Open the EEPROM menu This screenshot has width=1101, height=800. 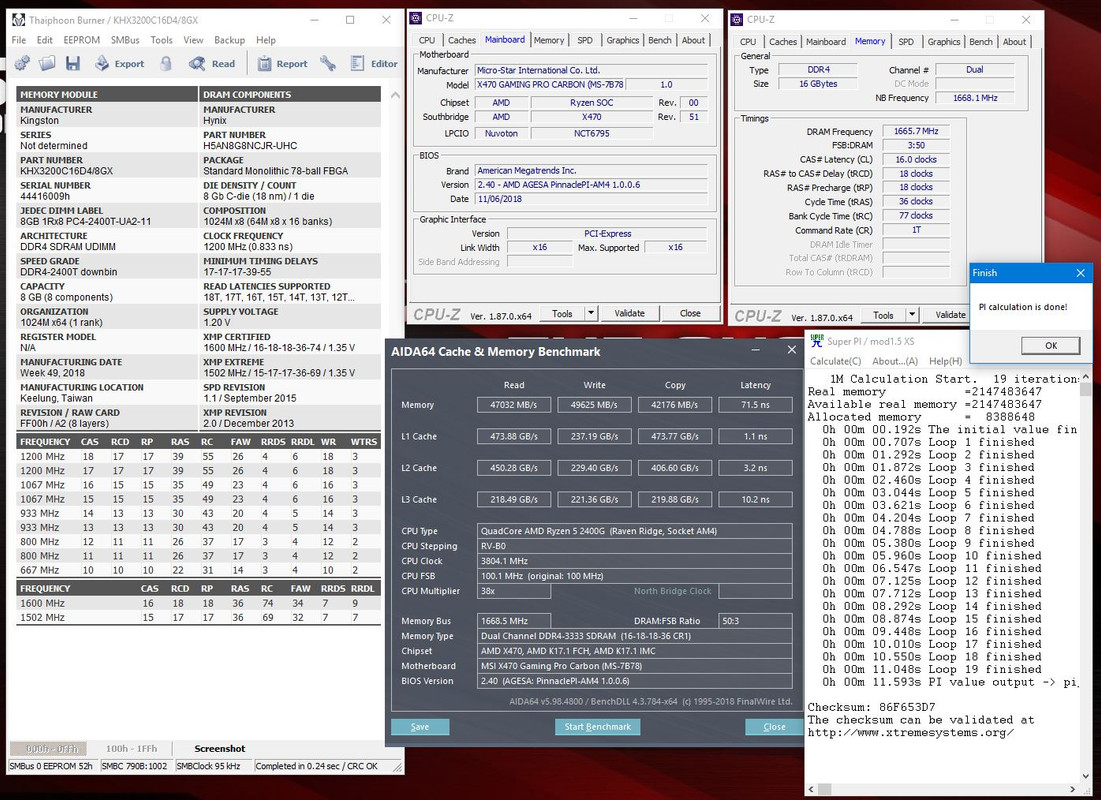(81, 40)
